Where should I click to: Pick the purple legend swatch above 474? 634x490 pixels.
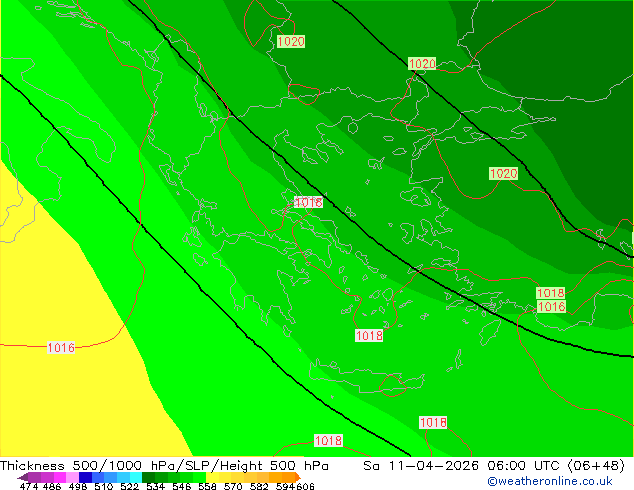tap(34, 477)
